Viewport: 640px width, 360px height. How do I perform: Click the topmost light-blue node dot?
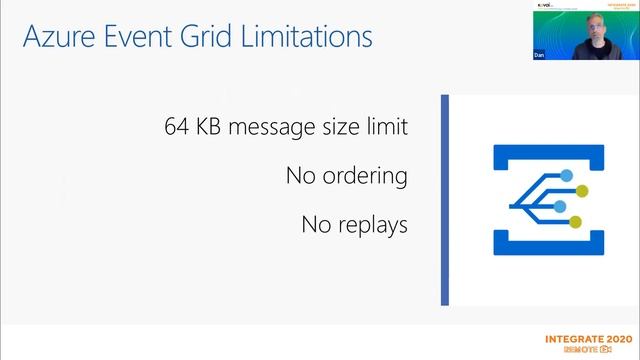tap(566, 176)
